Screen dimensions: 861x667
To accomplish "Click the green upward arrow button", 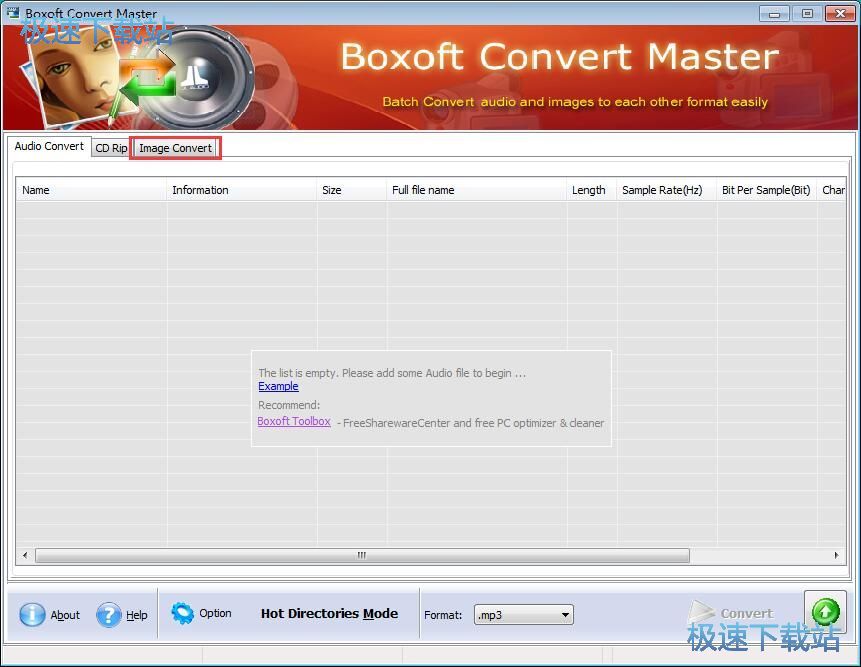I will pyautogui.click(x=825, y=612).
